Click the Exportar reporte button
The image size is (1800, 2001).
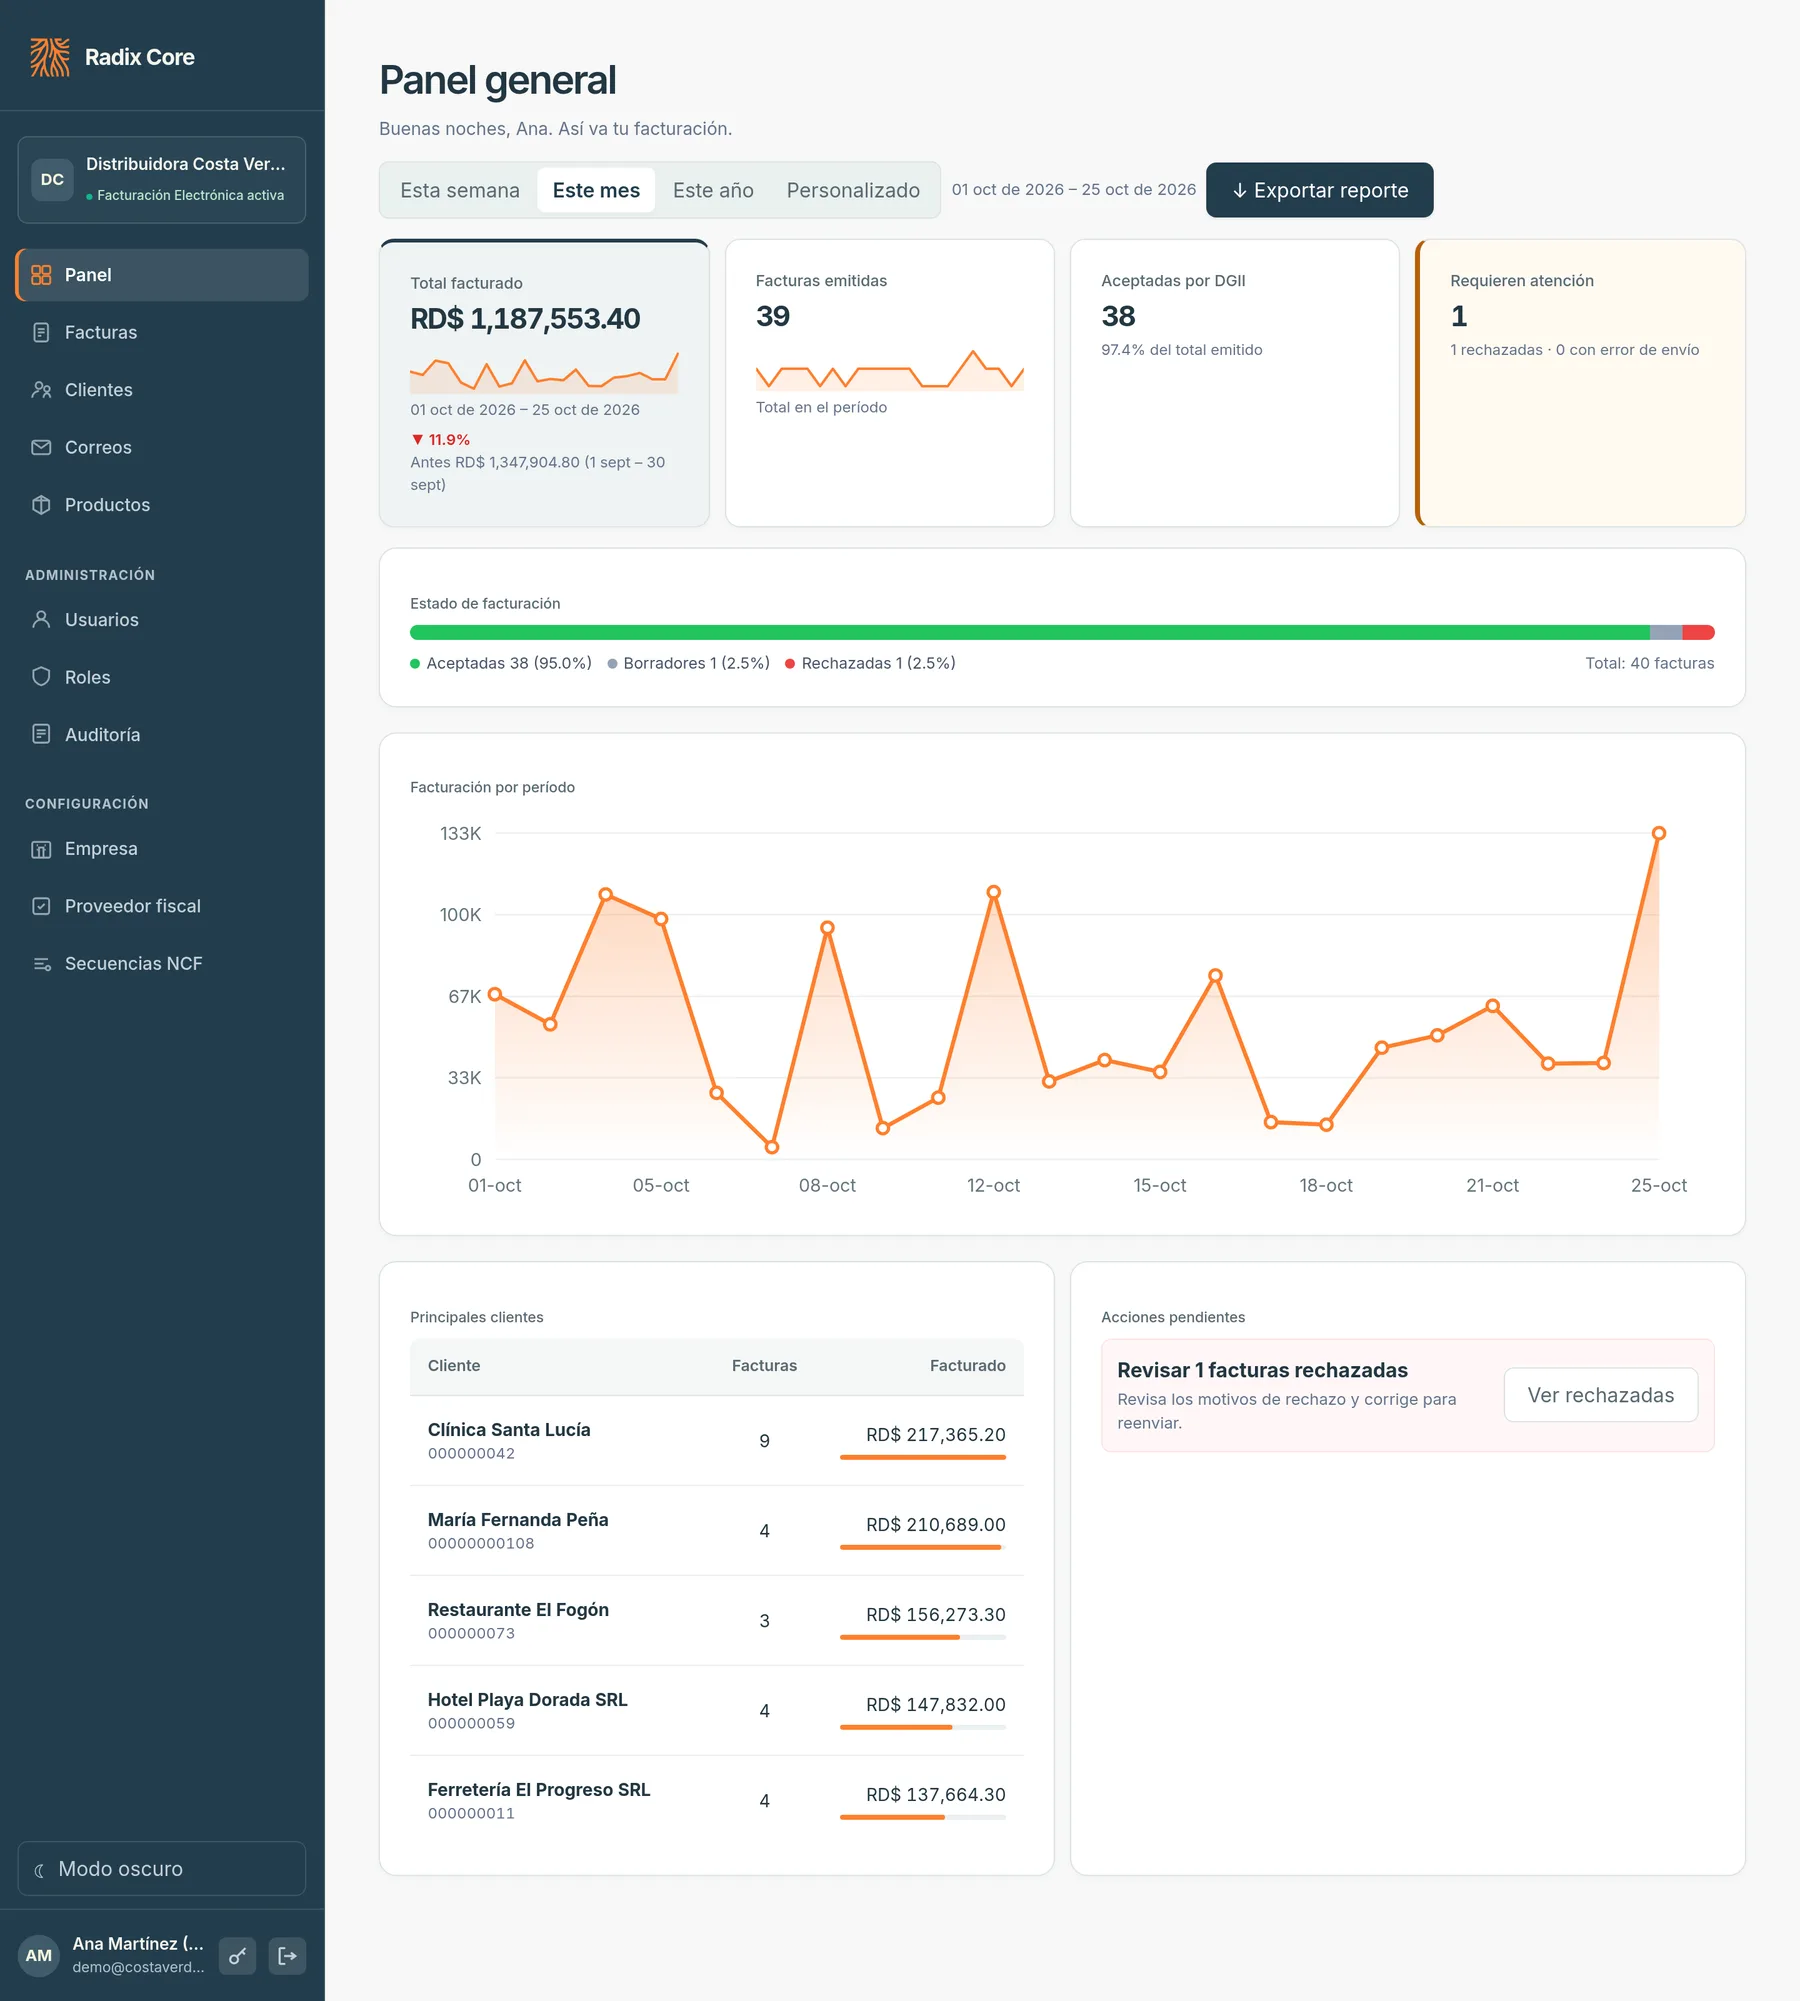click(x=1320, y=190)
